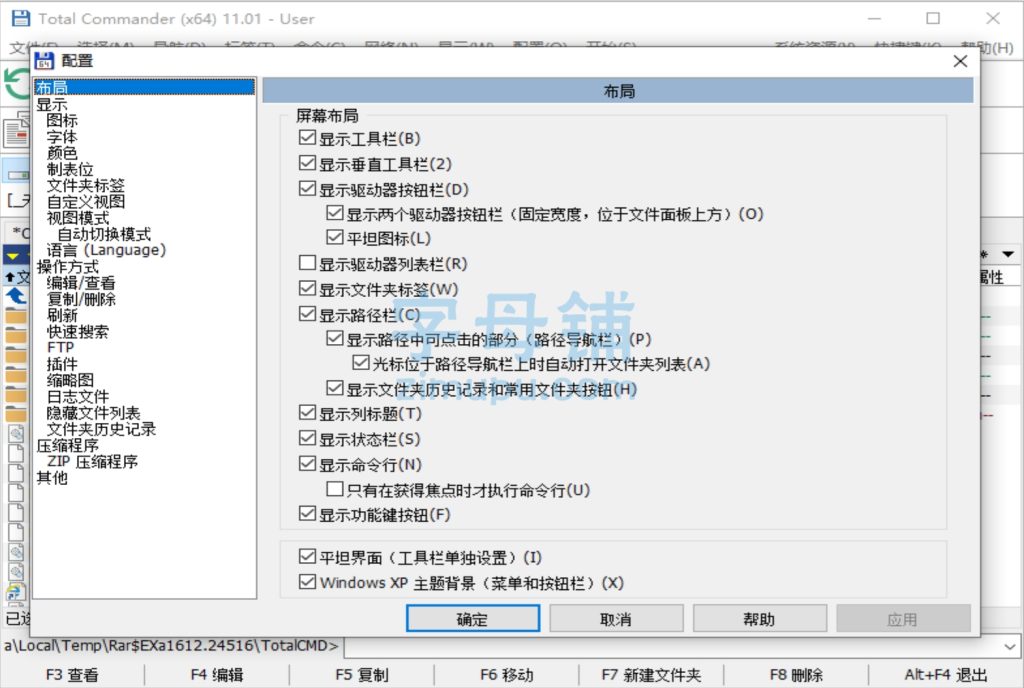Open 制表位 settings page
This screenshot has width=1024, height=688.
point(70,169)
